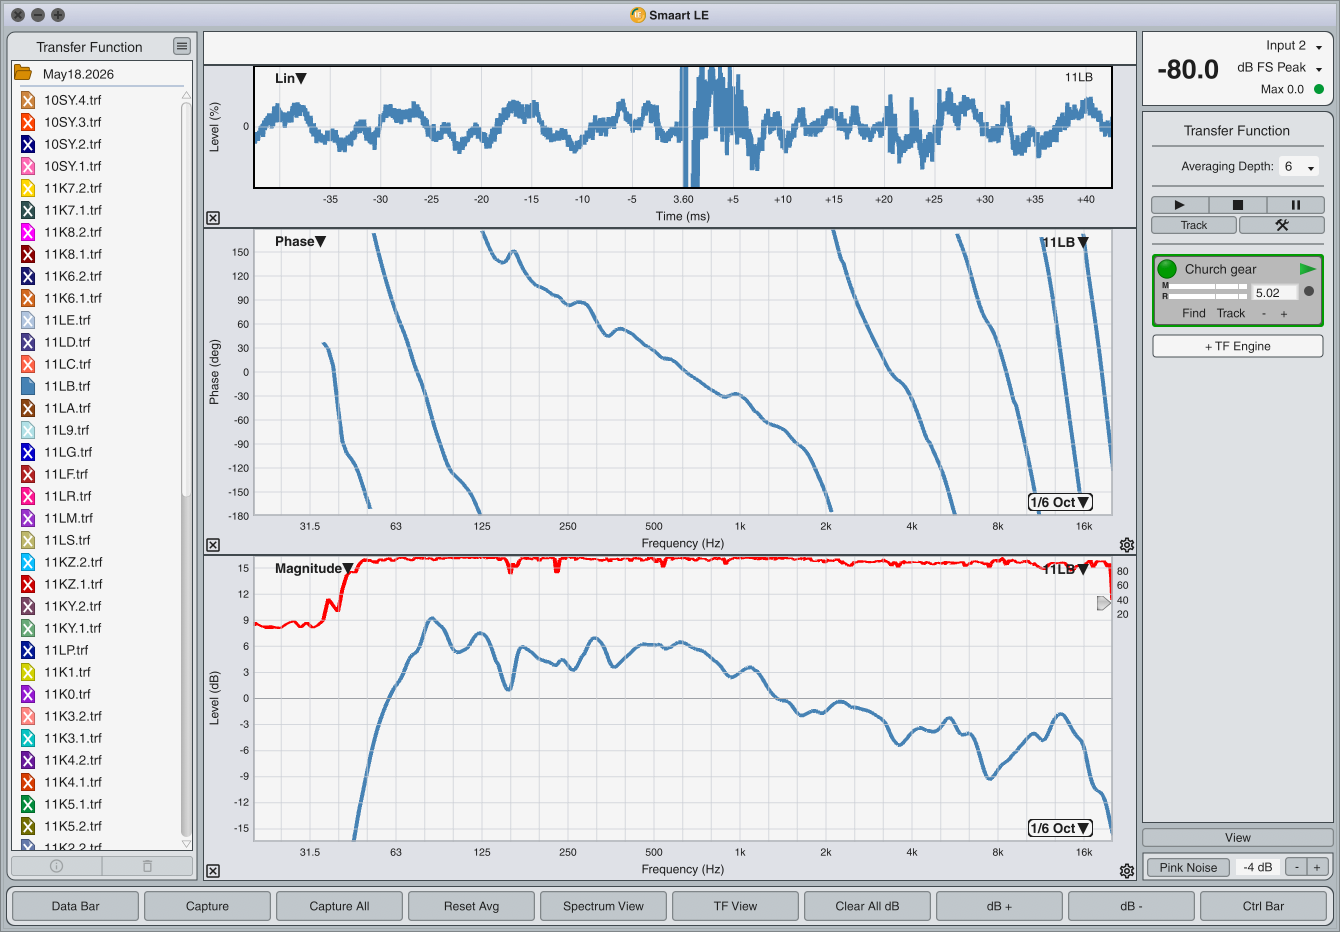This screenshot has height=932, width=1340.
Task: Open the Averaging Depth dropdown
Action: pyautogui.click(x=1299, y=167)
